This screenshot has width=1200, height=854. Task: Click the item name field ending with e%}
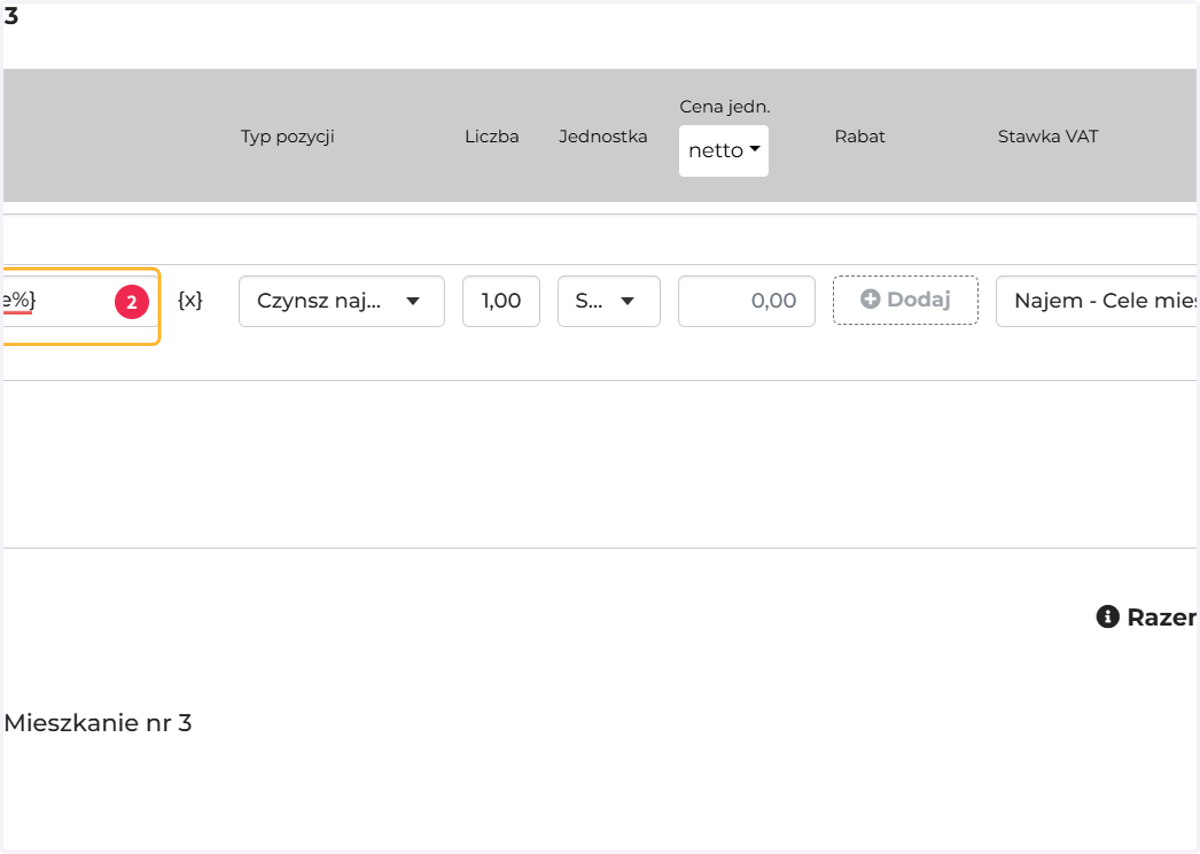80,301
